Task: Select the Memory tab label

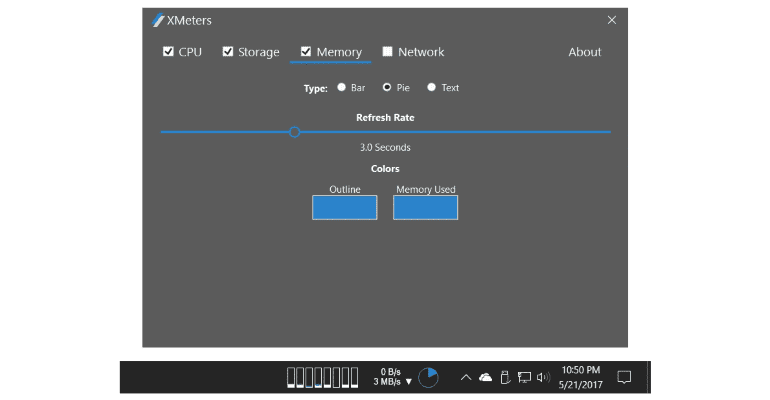Action: pos(339,52)
